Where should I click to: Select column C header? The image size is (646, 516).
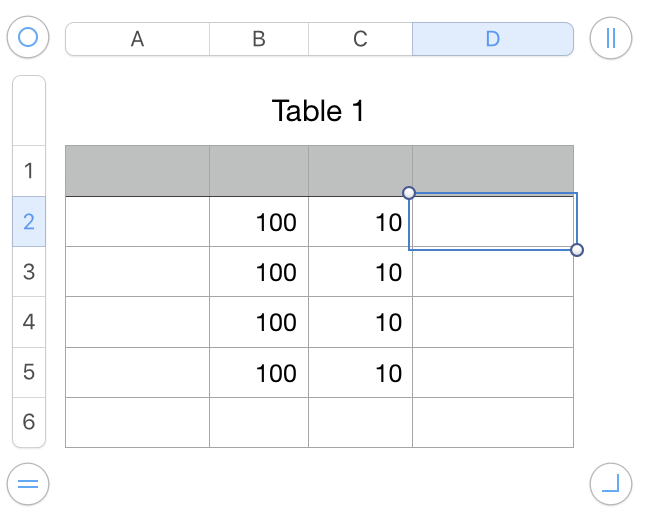point(360,39)
